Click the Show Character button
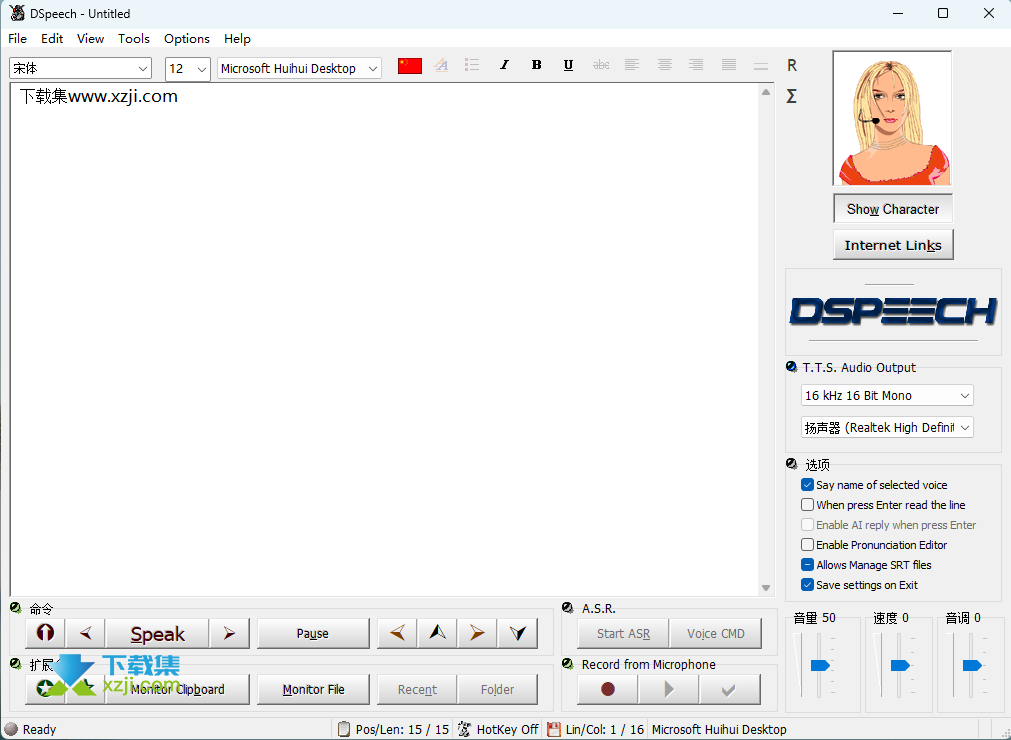Viewport: 1011px width, 740px height. pyautogui.click(x=893, y=209)
